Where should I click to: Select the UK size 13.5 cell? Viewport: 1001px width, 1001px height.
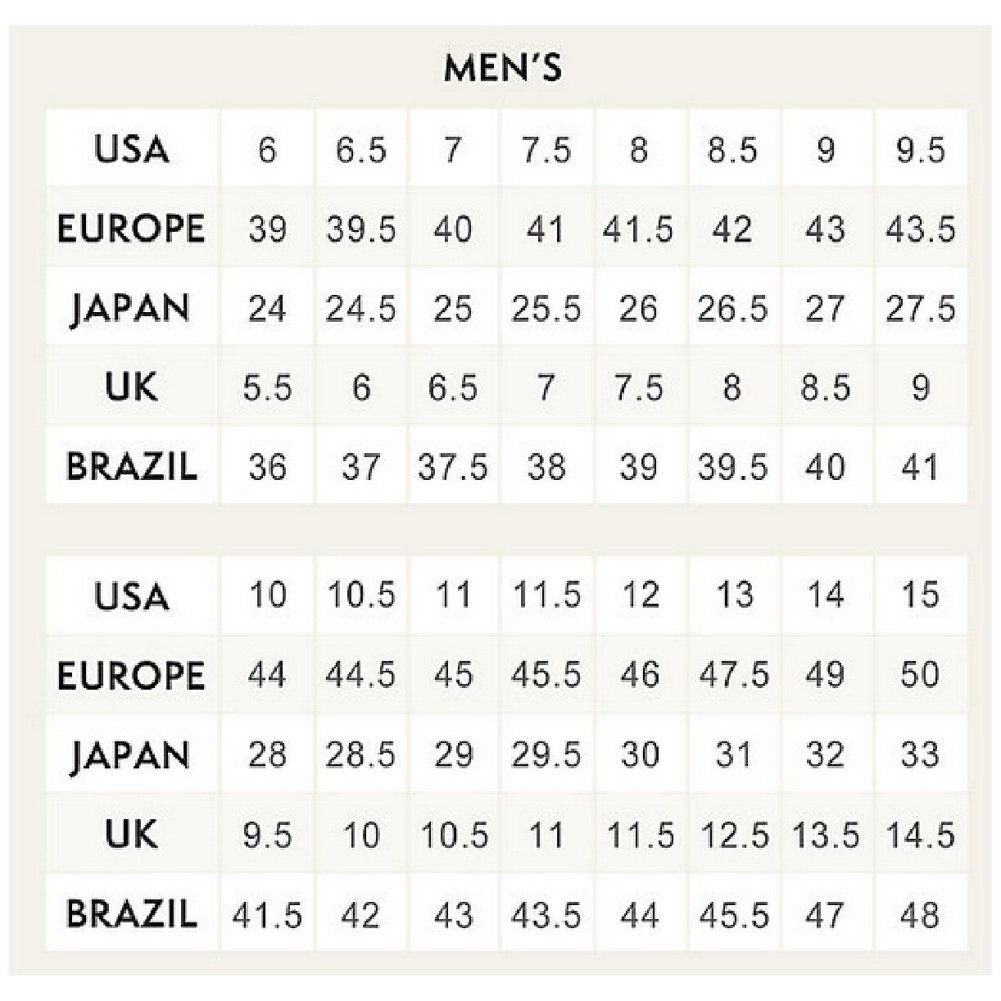825,834
